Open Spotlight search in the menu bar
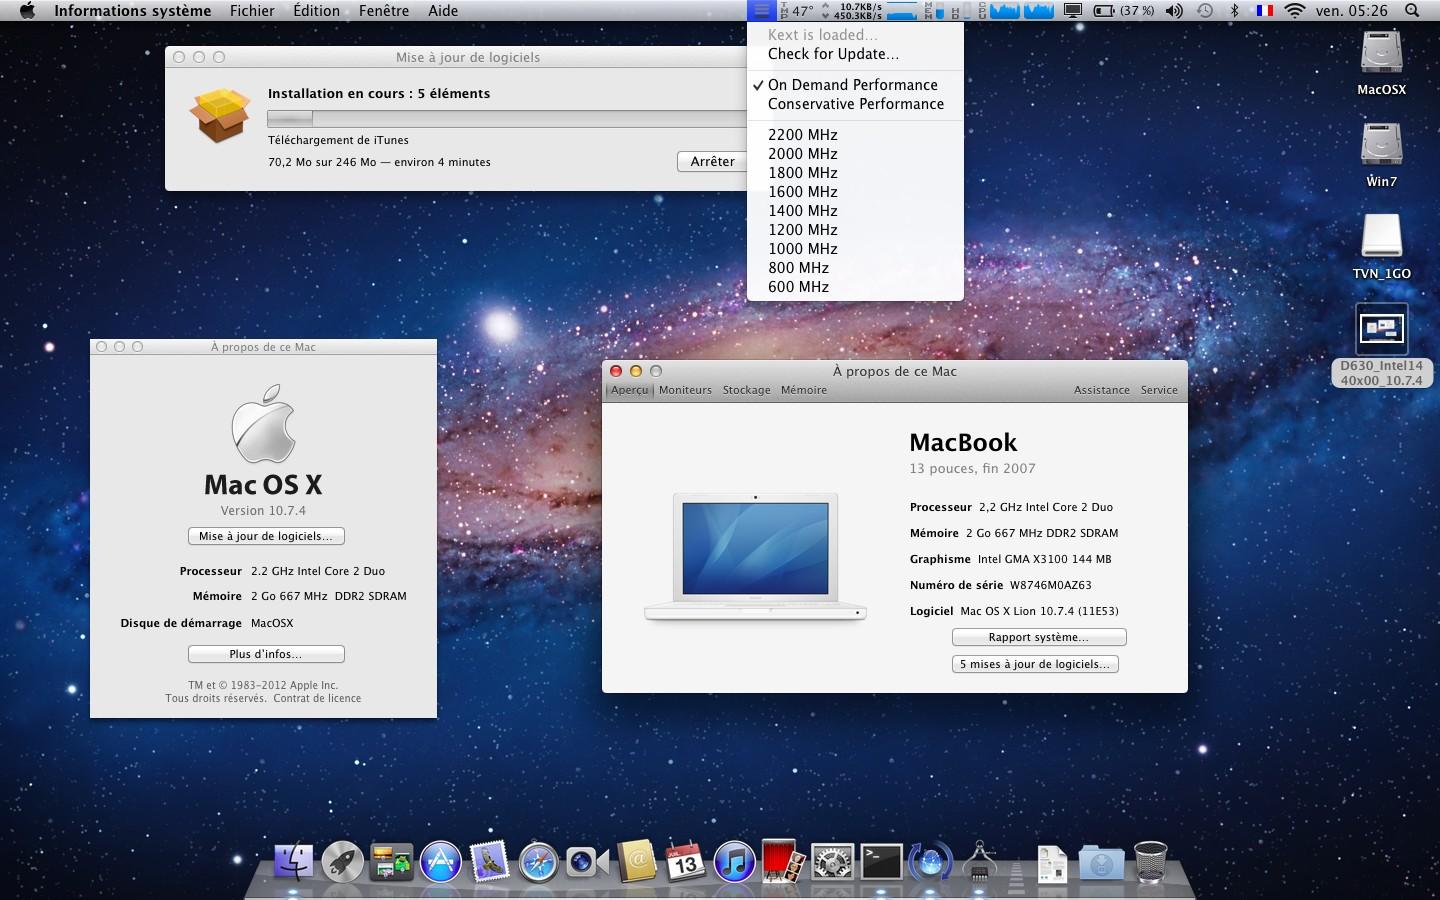 [x=1412, y=11]
